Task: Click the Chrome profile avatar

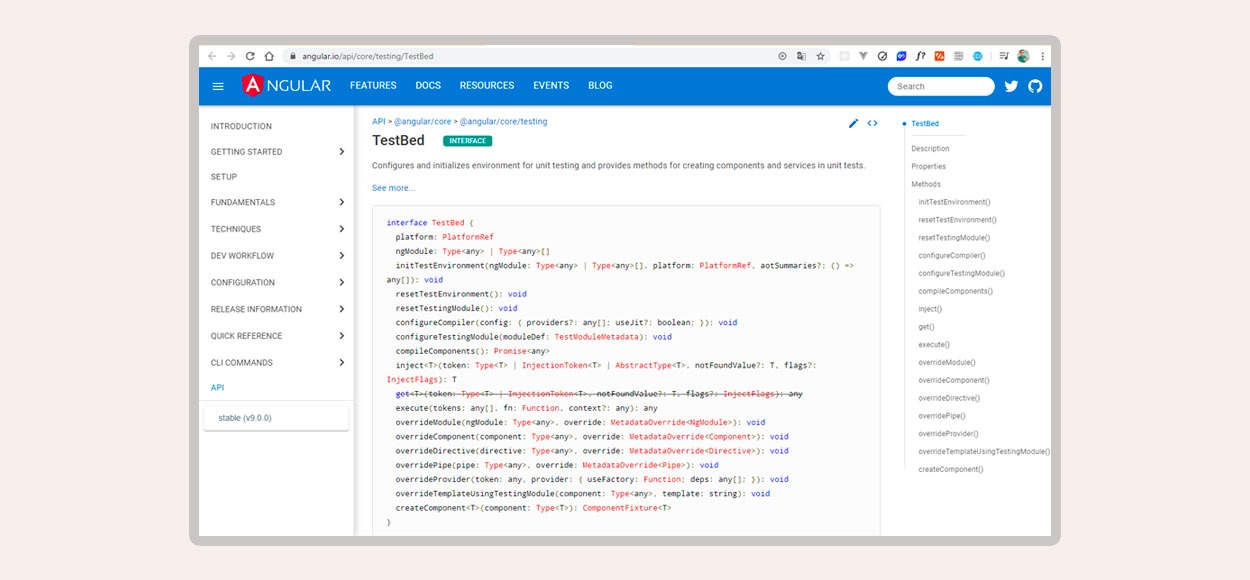Action: coord(1023,56)
